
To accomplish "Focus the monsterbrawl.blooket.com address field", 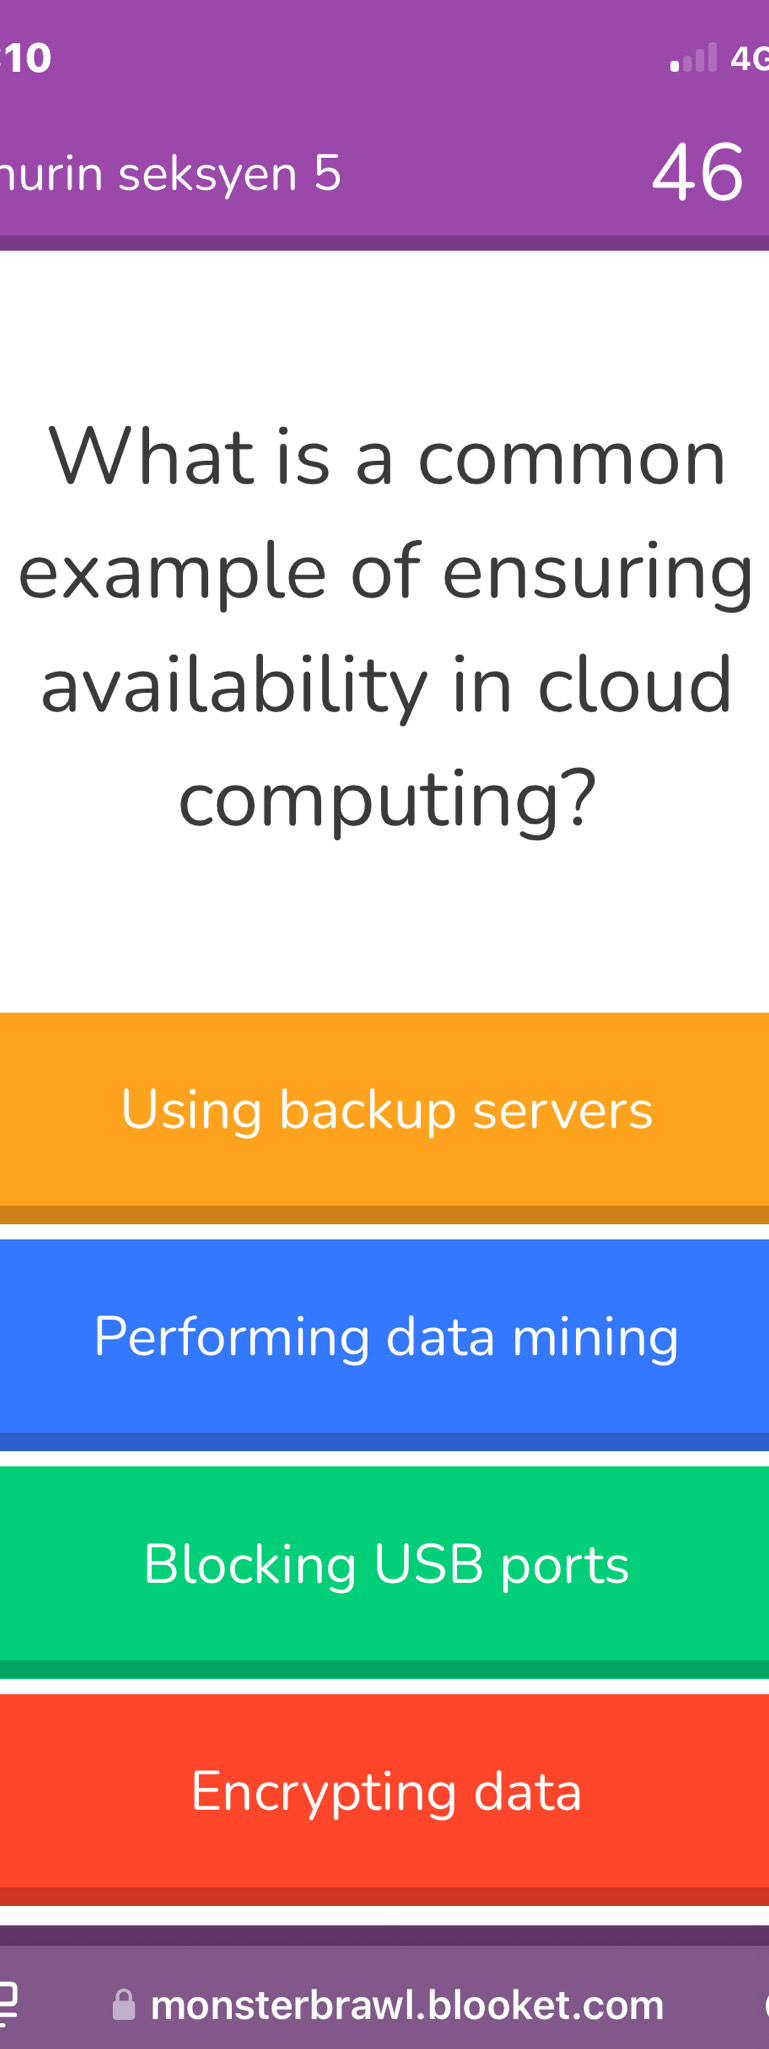I will coord(406,2005).
